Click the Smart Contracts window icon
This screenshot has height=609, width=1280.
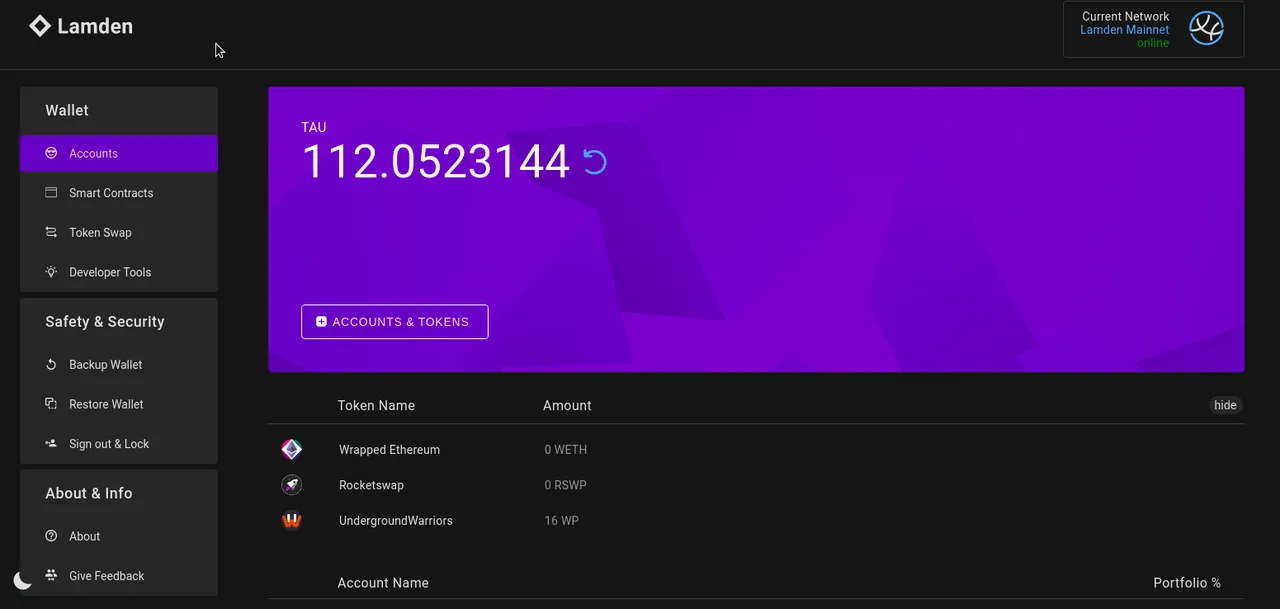pos(51,193)
